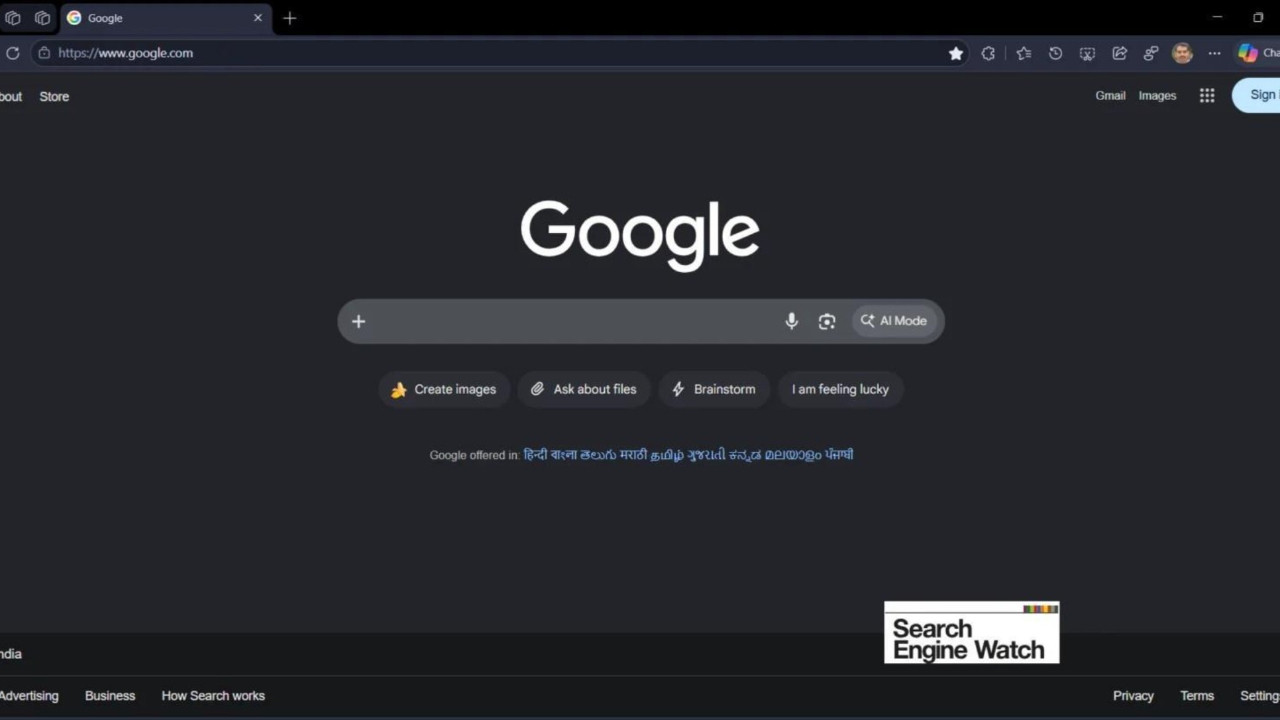Viewport: 1280px width, 720px height.
Task: Start voice search with microphone icon
Action: point(791,321)
